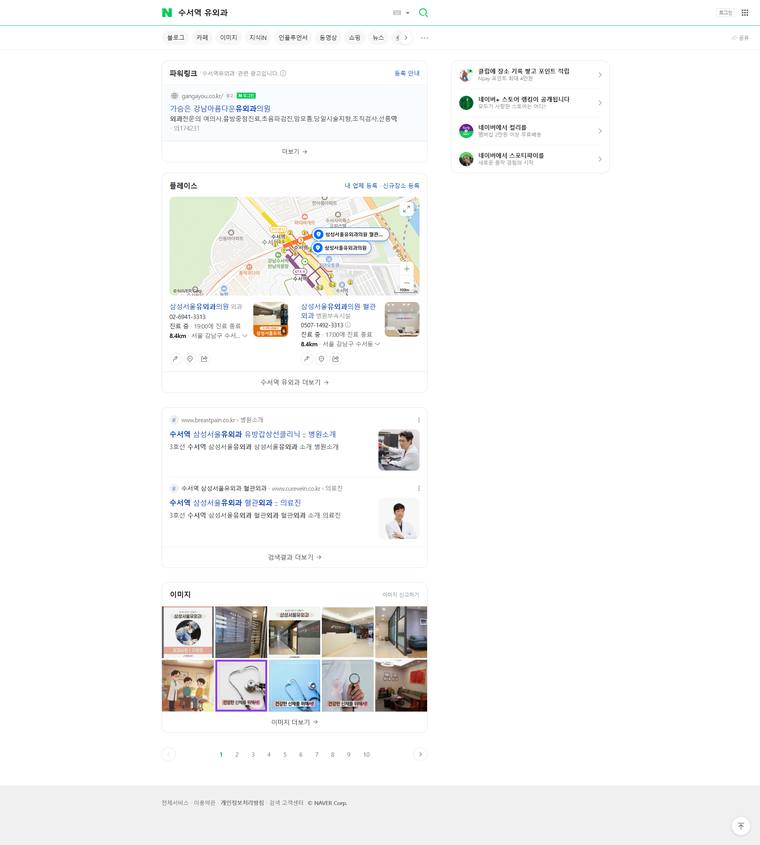Image resolution: width=760 pixels, height=845 pixels.
Task: Click the 삼성서울유외과의원 혈관 map marker label
Action: pyautogui.click(x=350, y=234)
